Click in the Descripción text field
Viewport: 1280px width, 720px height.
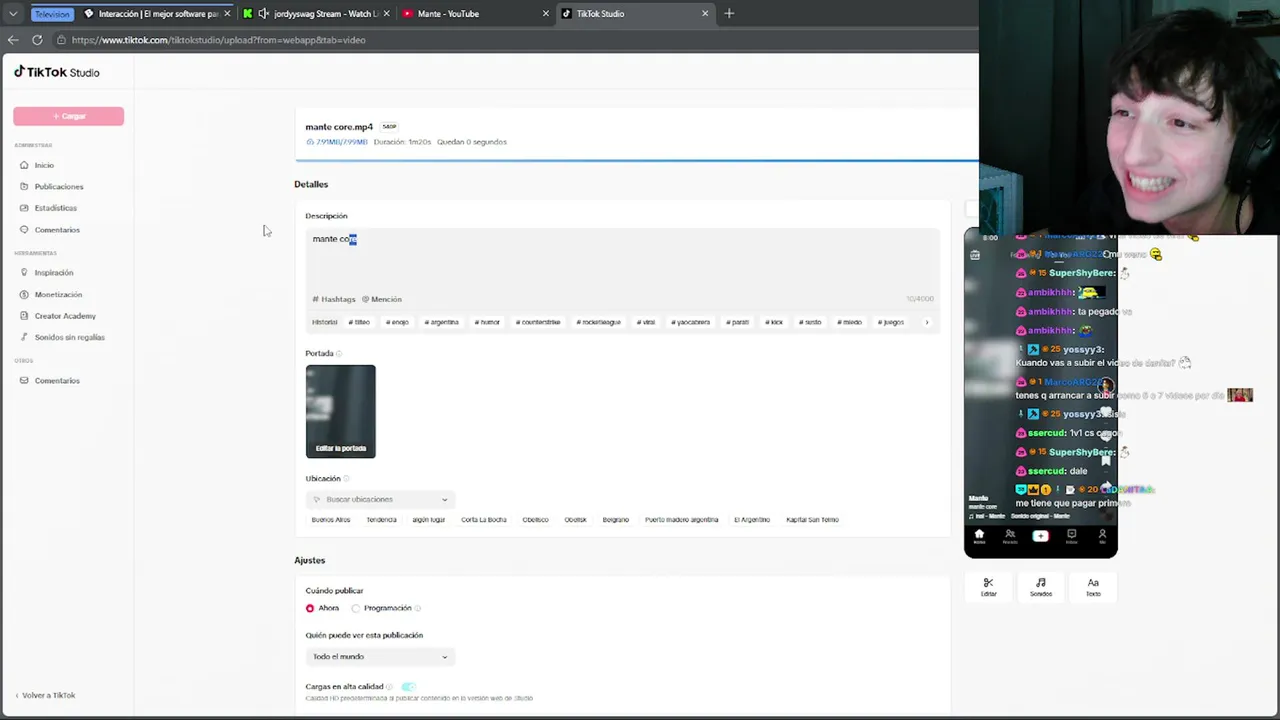pyautogui.click(x=622, y=260)
